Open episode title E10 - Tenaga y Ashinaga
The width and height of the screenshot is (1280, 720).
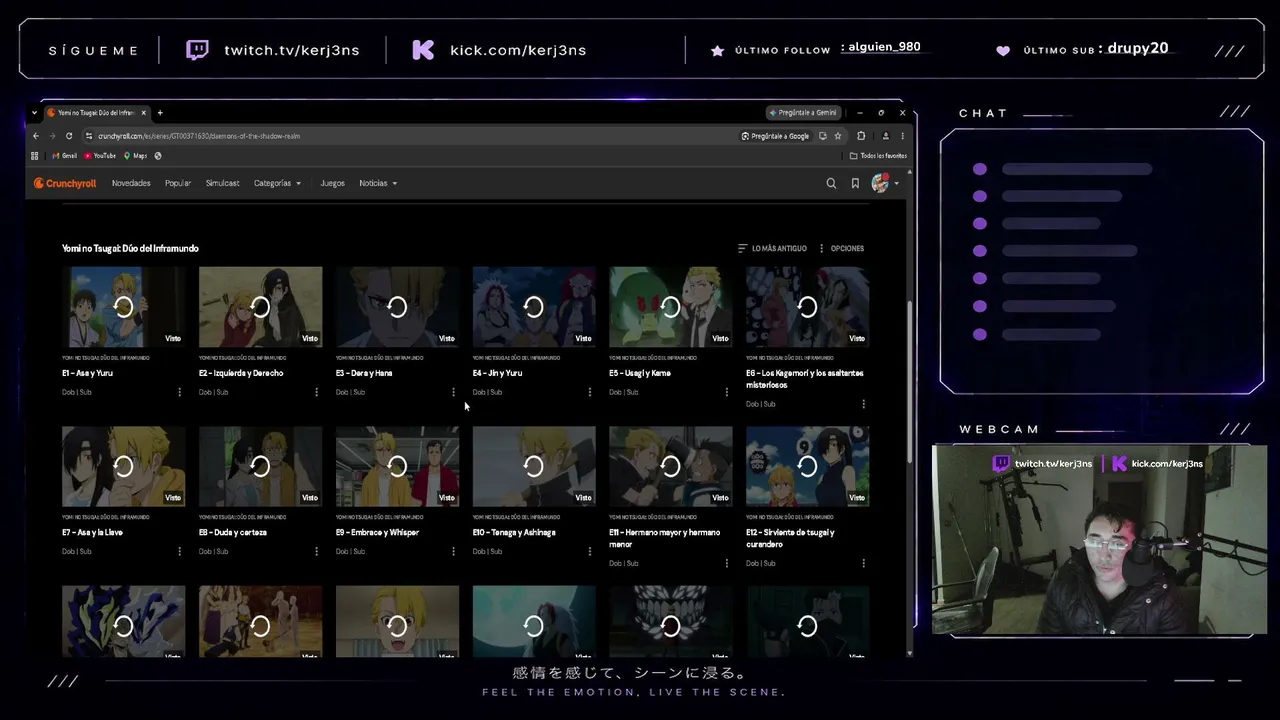514,532
